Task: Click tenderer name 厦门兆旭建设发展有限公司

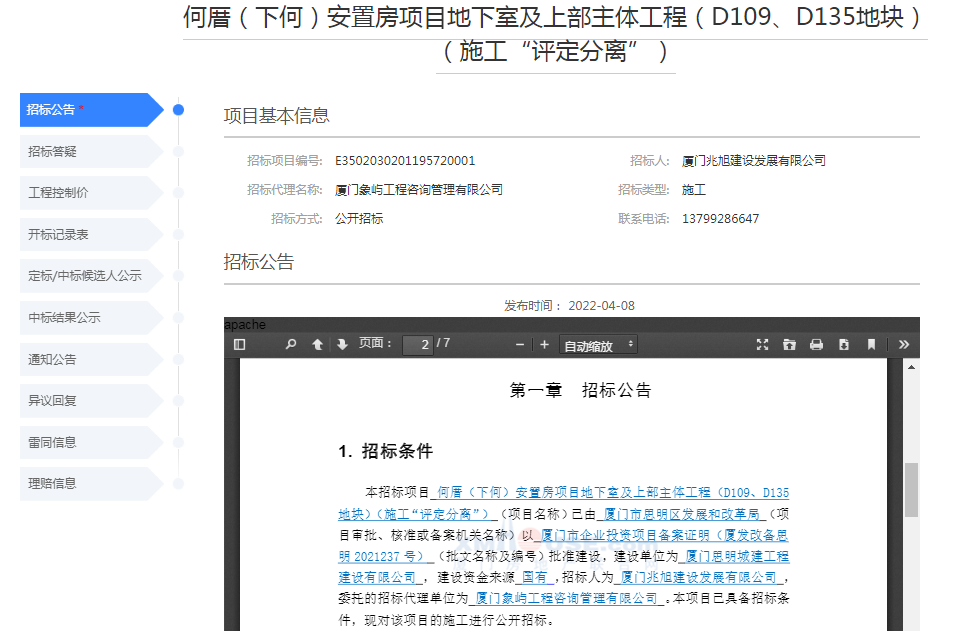Action: click(x=754, y=161)
